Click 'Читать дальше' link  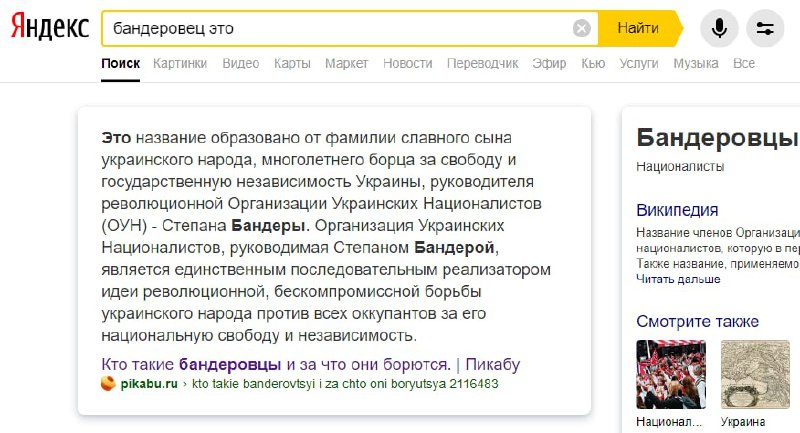pos(678,279)
